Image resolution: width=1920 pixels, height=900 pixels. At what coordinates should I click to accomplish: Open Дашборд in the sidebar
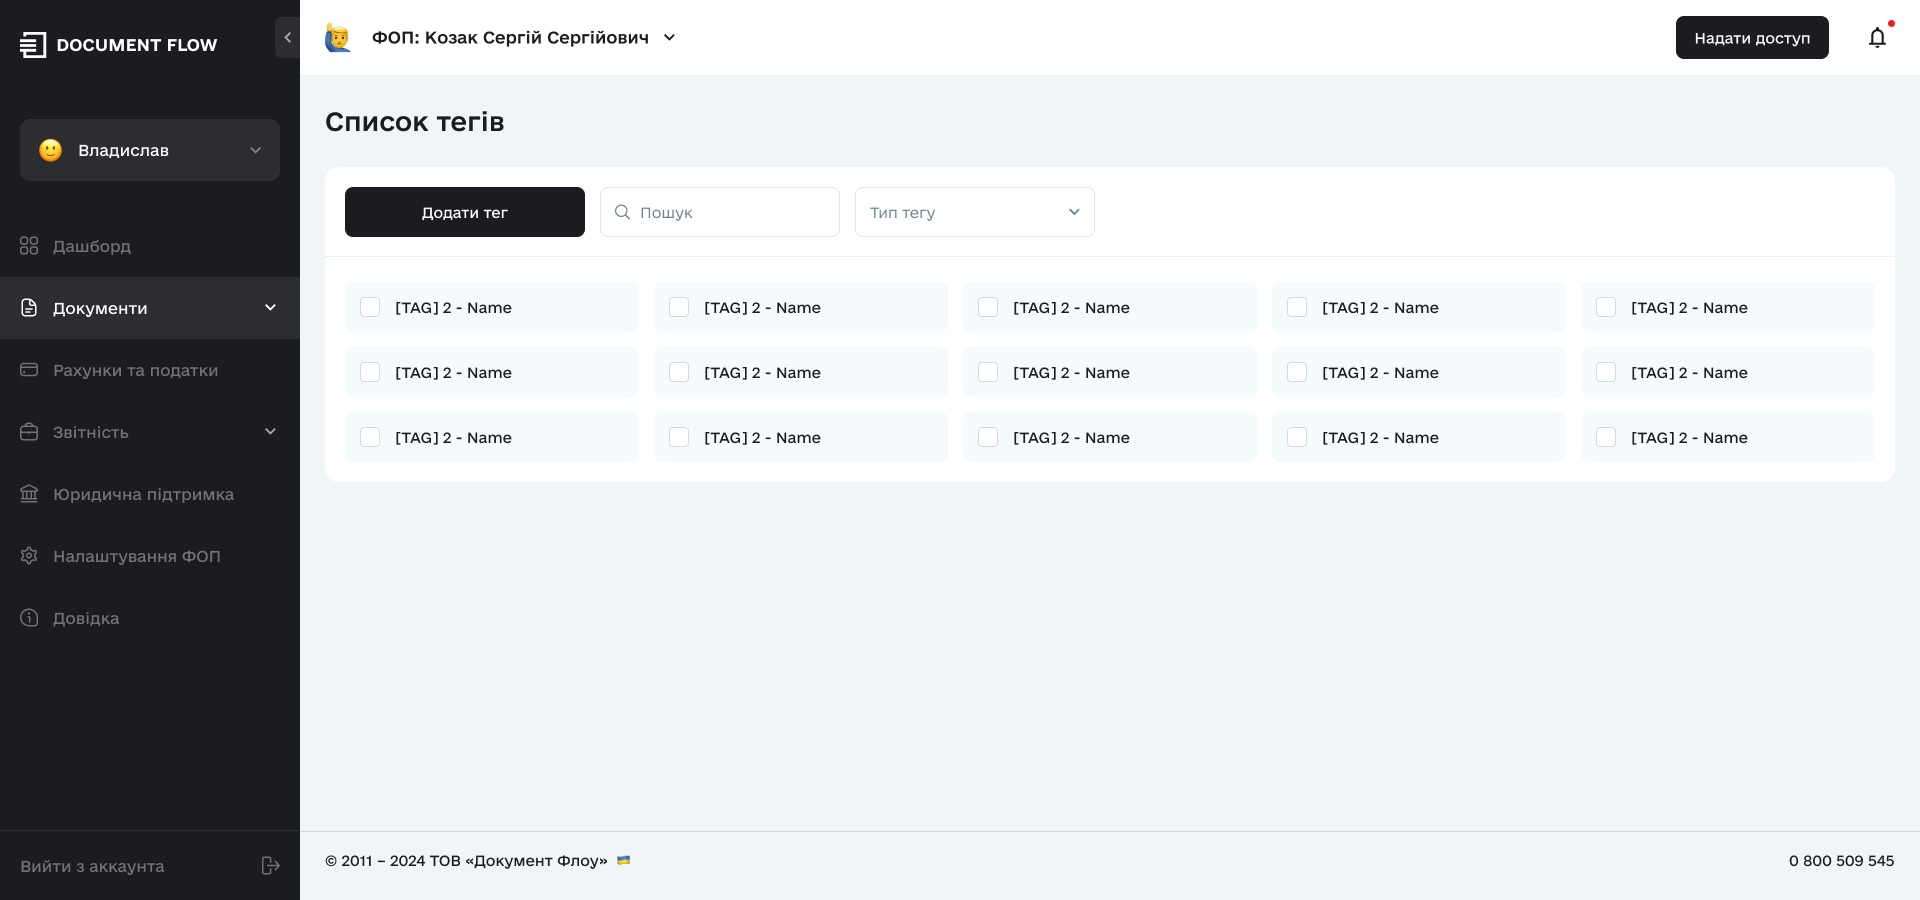[x=150, y=246]
